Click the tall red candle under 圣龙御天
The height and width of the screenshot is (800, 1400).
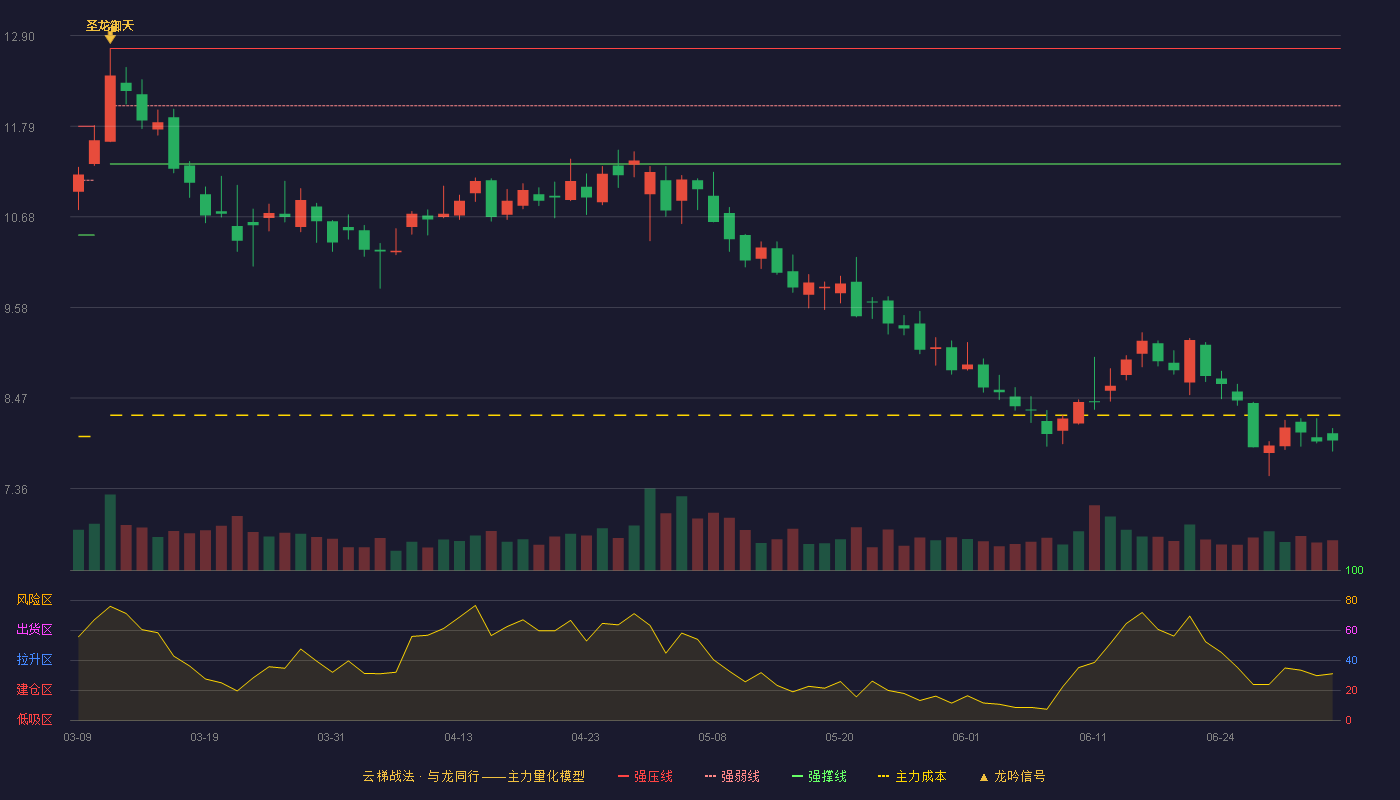tap(110, 108)
